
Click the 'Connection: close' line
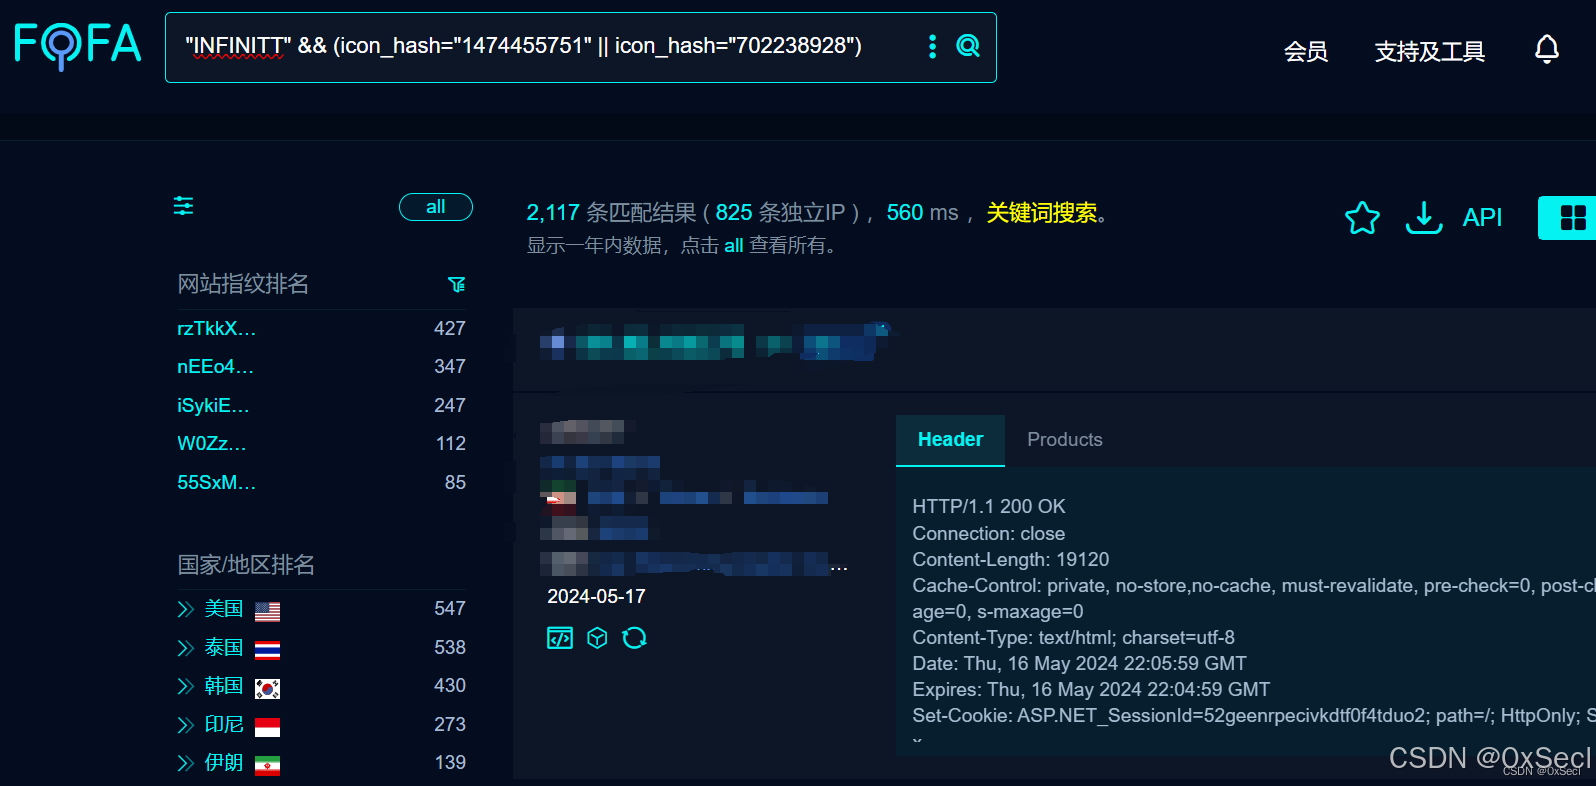989,534
